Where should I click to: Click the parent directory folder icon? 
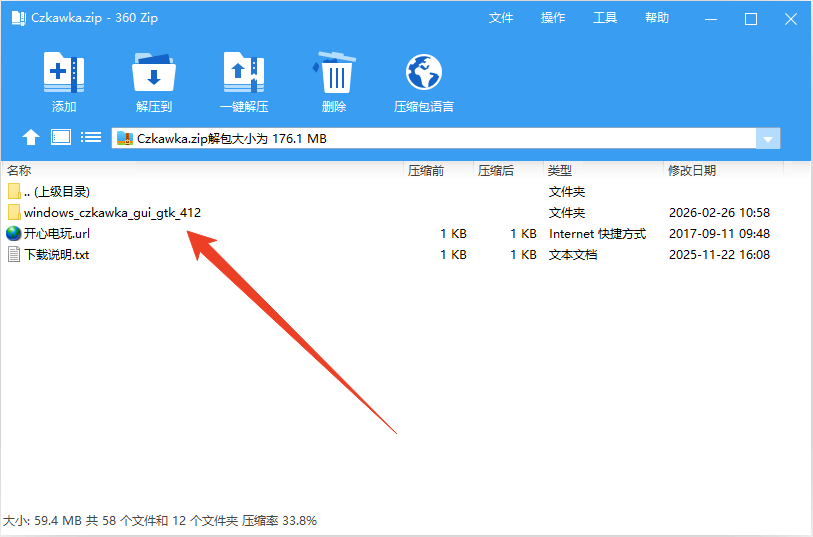click(14, 191)
